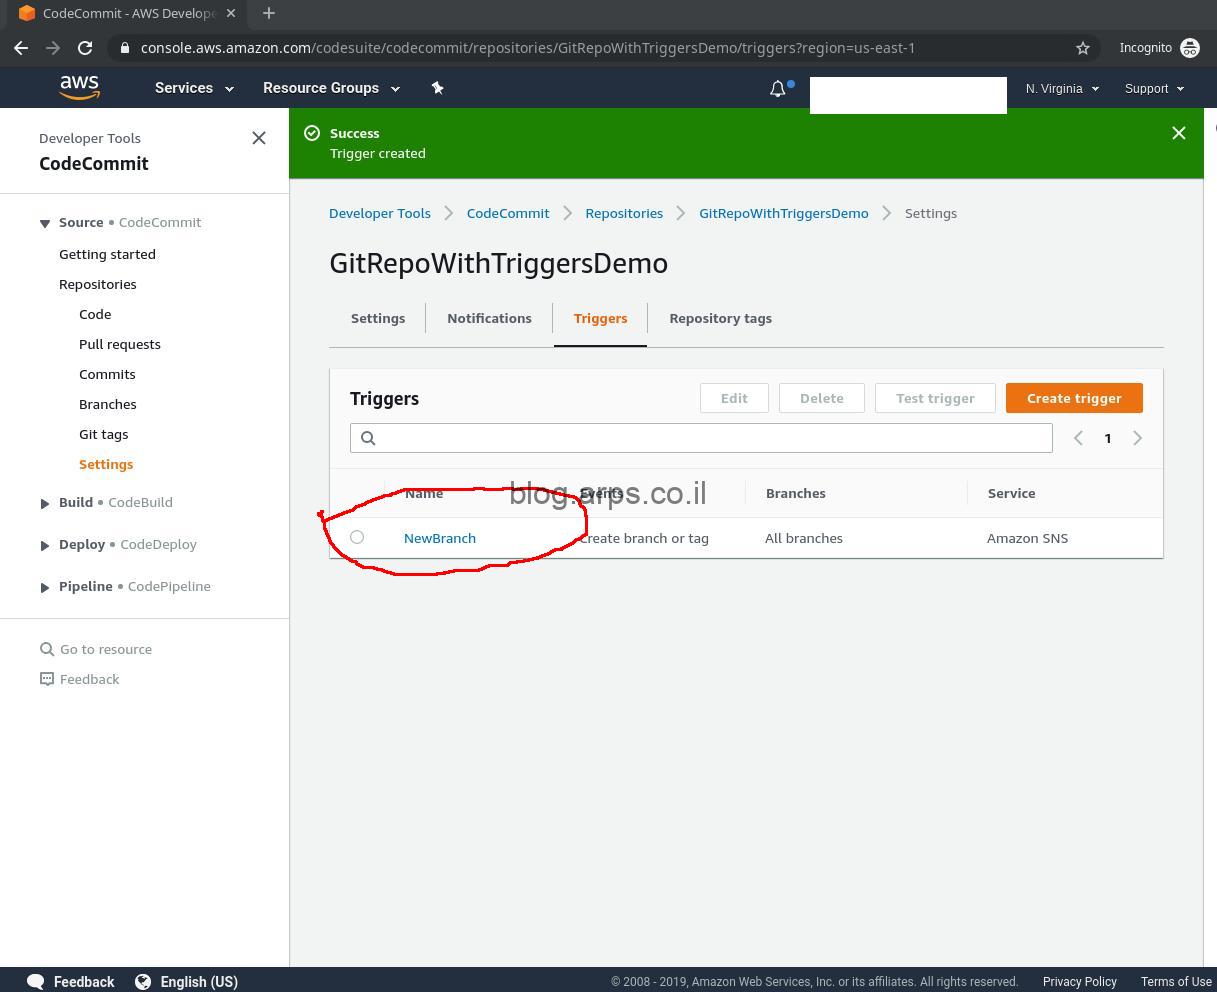Viewport: 1217px width, 992px height.
Task: Open Getting started in sidebar
Action: 107,254
